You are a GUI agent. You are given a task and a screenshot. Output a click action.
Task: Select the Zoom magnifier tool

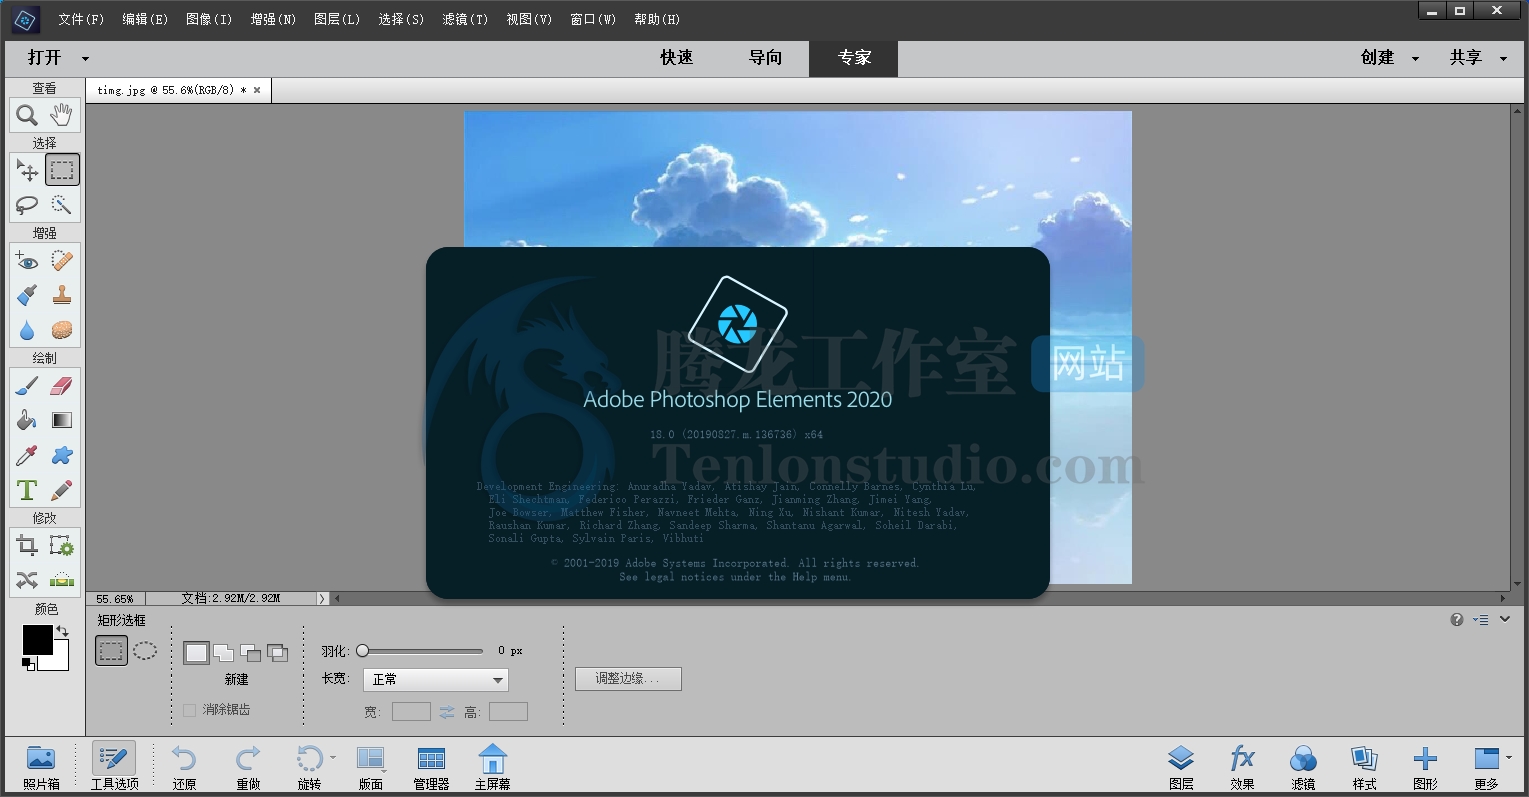pyautogui.click(x=27, y=115)
